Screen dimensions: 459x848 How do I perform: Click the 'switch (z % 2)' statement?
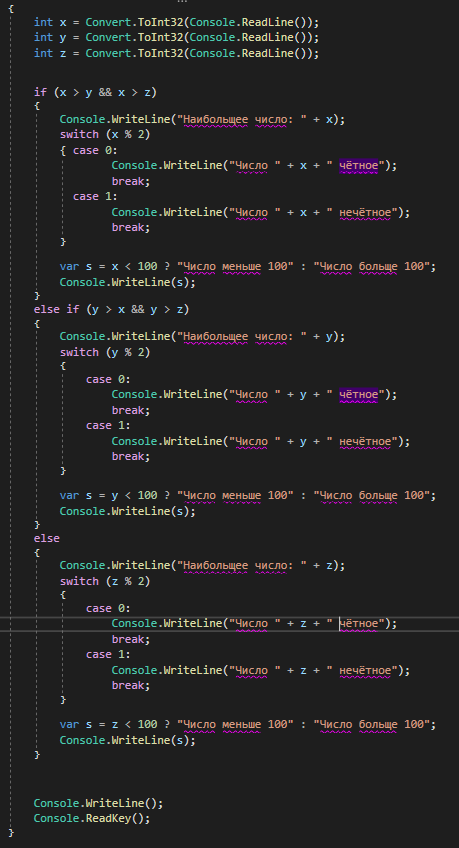105,581
